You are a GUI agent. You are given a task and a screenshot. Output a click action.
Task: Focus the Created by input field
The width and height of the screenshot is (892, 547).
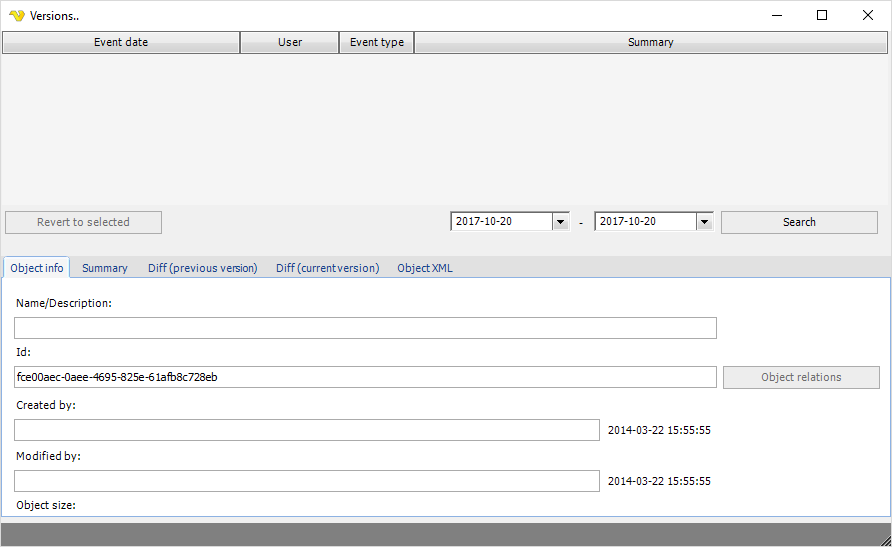(306, 430)
